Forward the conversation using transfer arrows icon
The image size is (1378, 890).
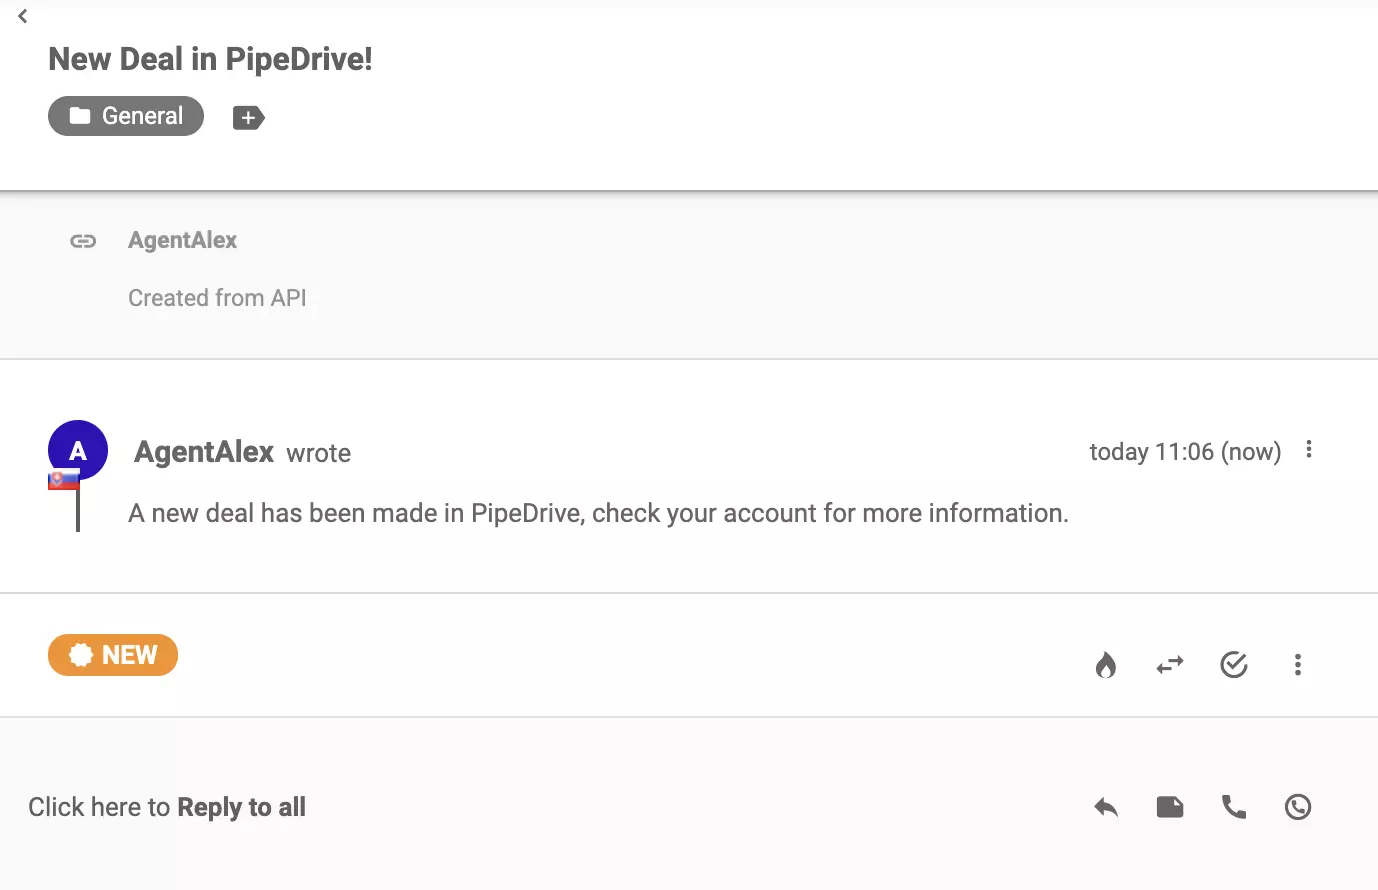tap(1170, 664)
